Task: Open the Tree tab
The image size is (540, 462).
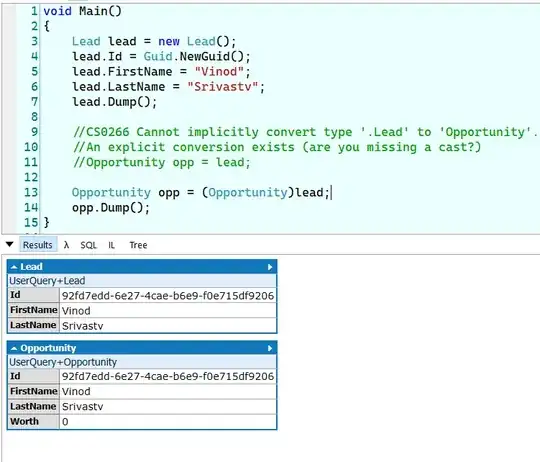Action: pyautogui.click(x=138, y=245)
